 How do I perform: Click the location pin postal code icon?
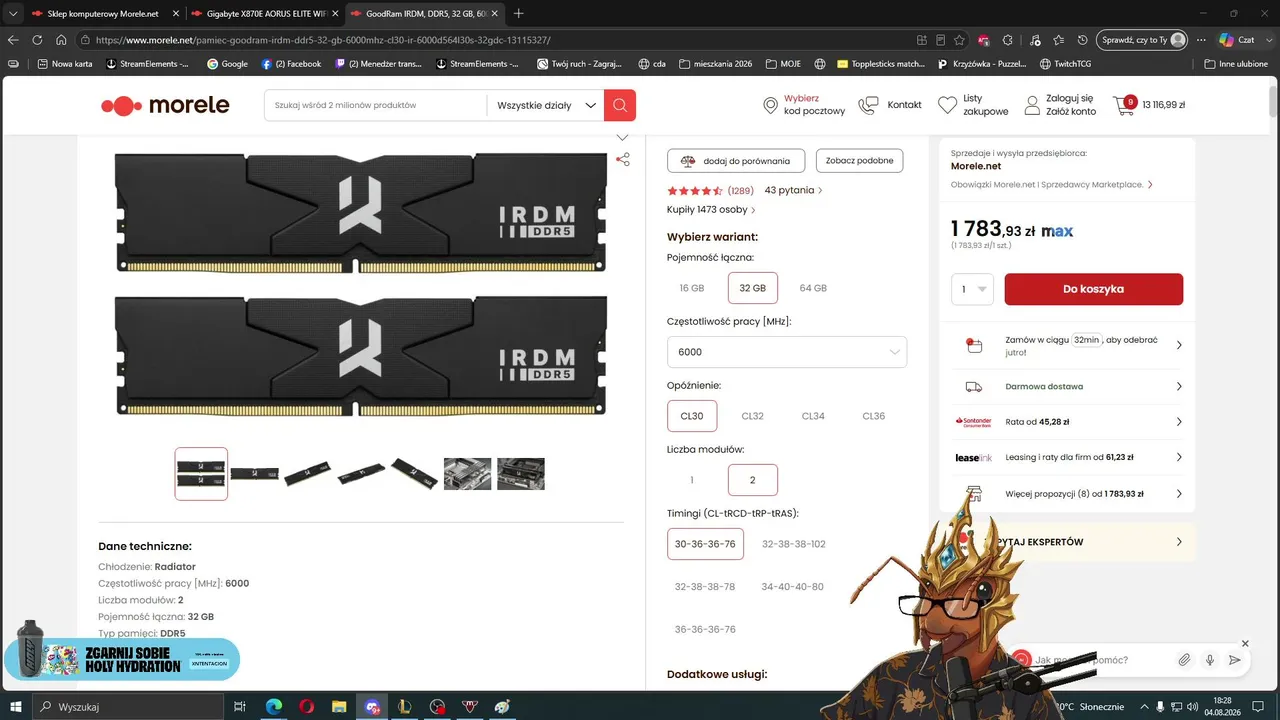click(x=770, y=105)
